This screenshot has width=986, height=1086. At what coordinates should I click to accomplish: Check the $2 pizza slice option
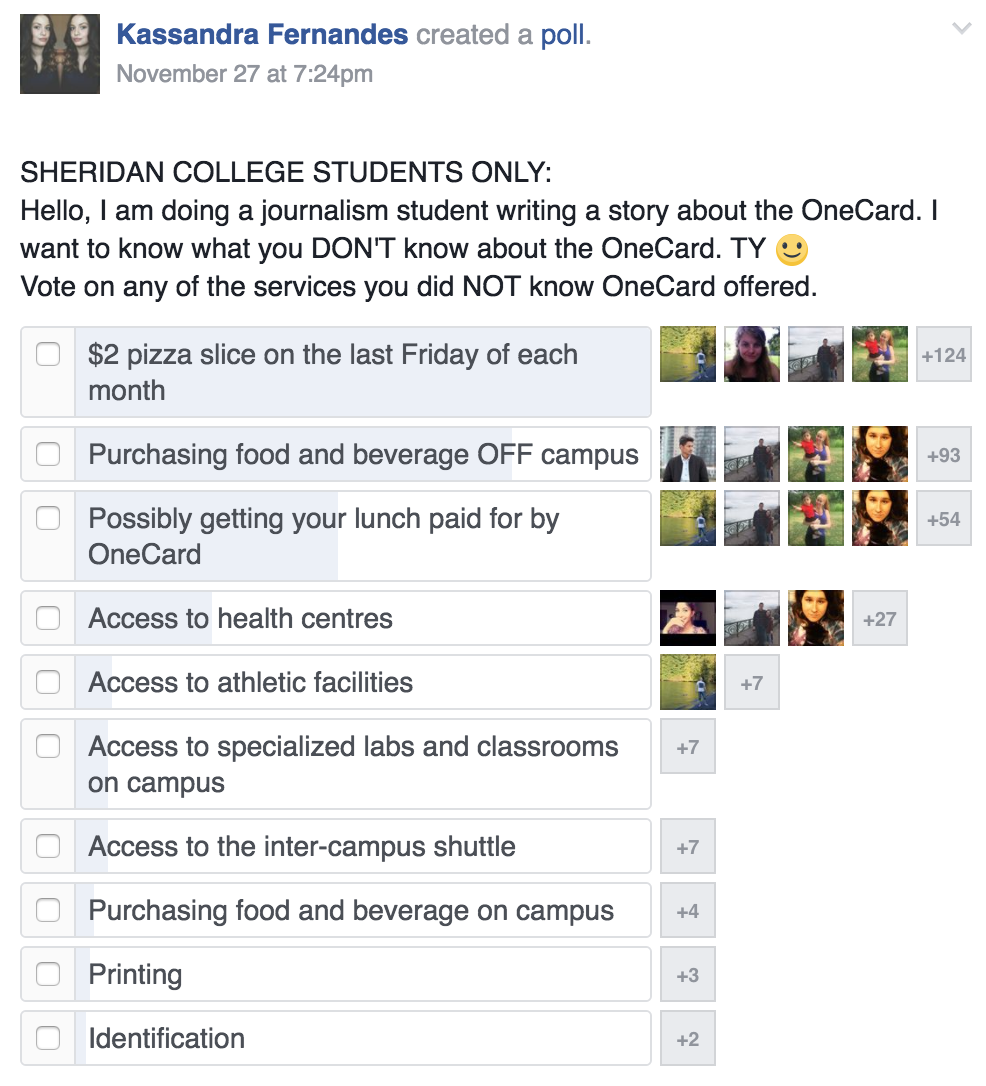(x=48, y=354)
